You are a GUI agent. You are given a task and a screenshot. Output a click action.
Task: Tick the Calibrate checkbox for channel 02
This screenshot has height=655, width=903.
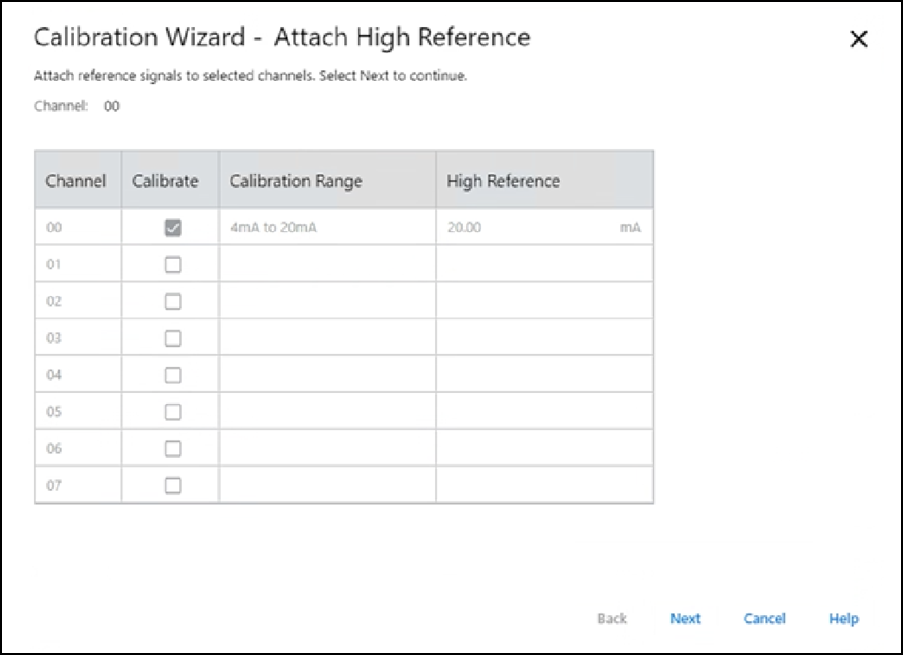tap(173, 301)
